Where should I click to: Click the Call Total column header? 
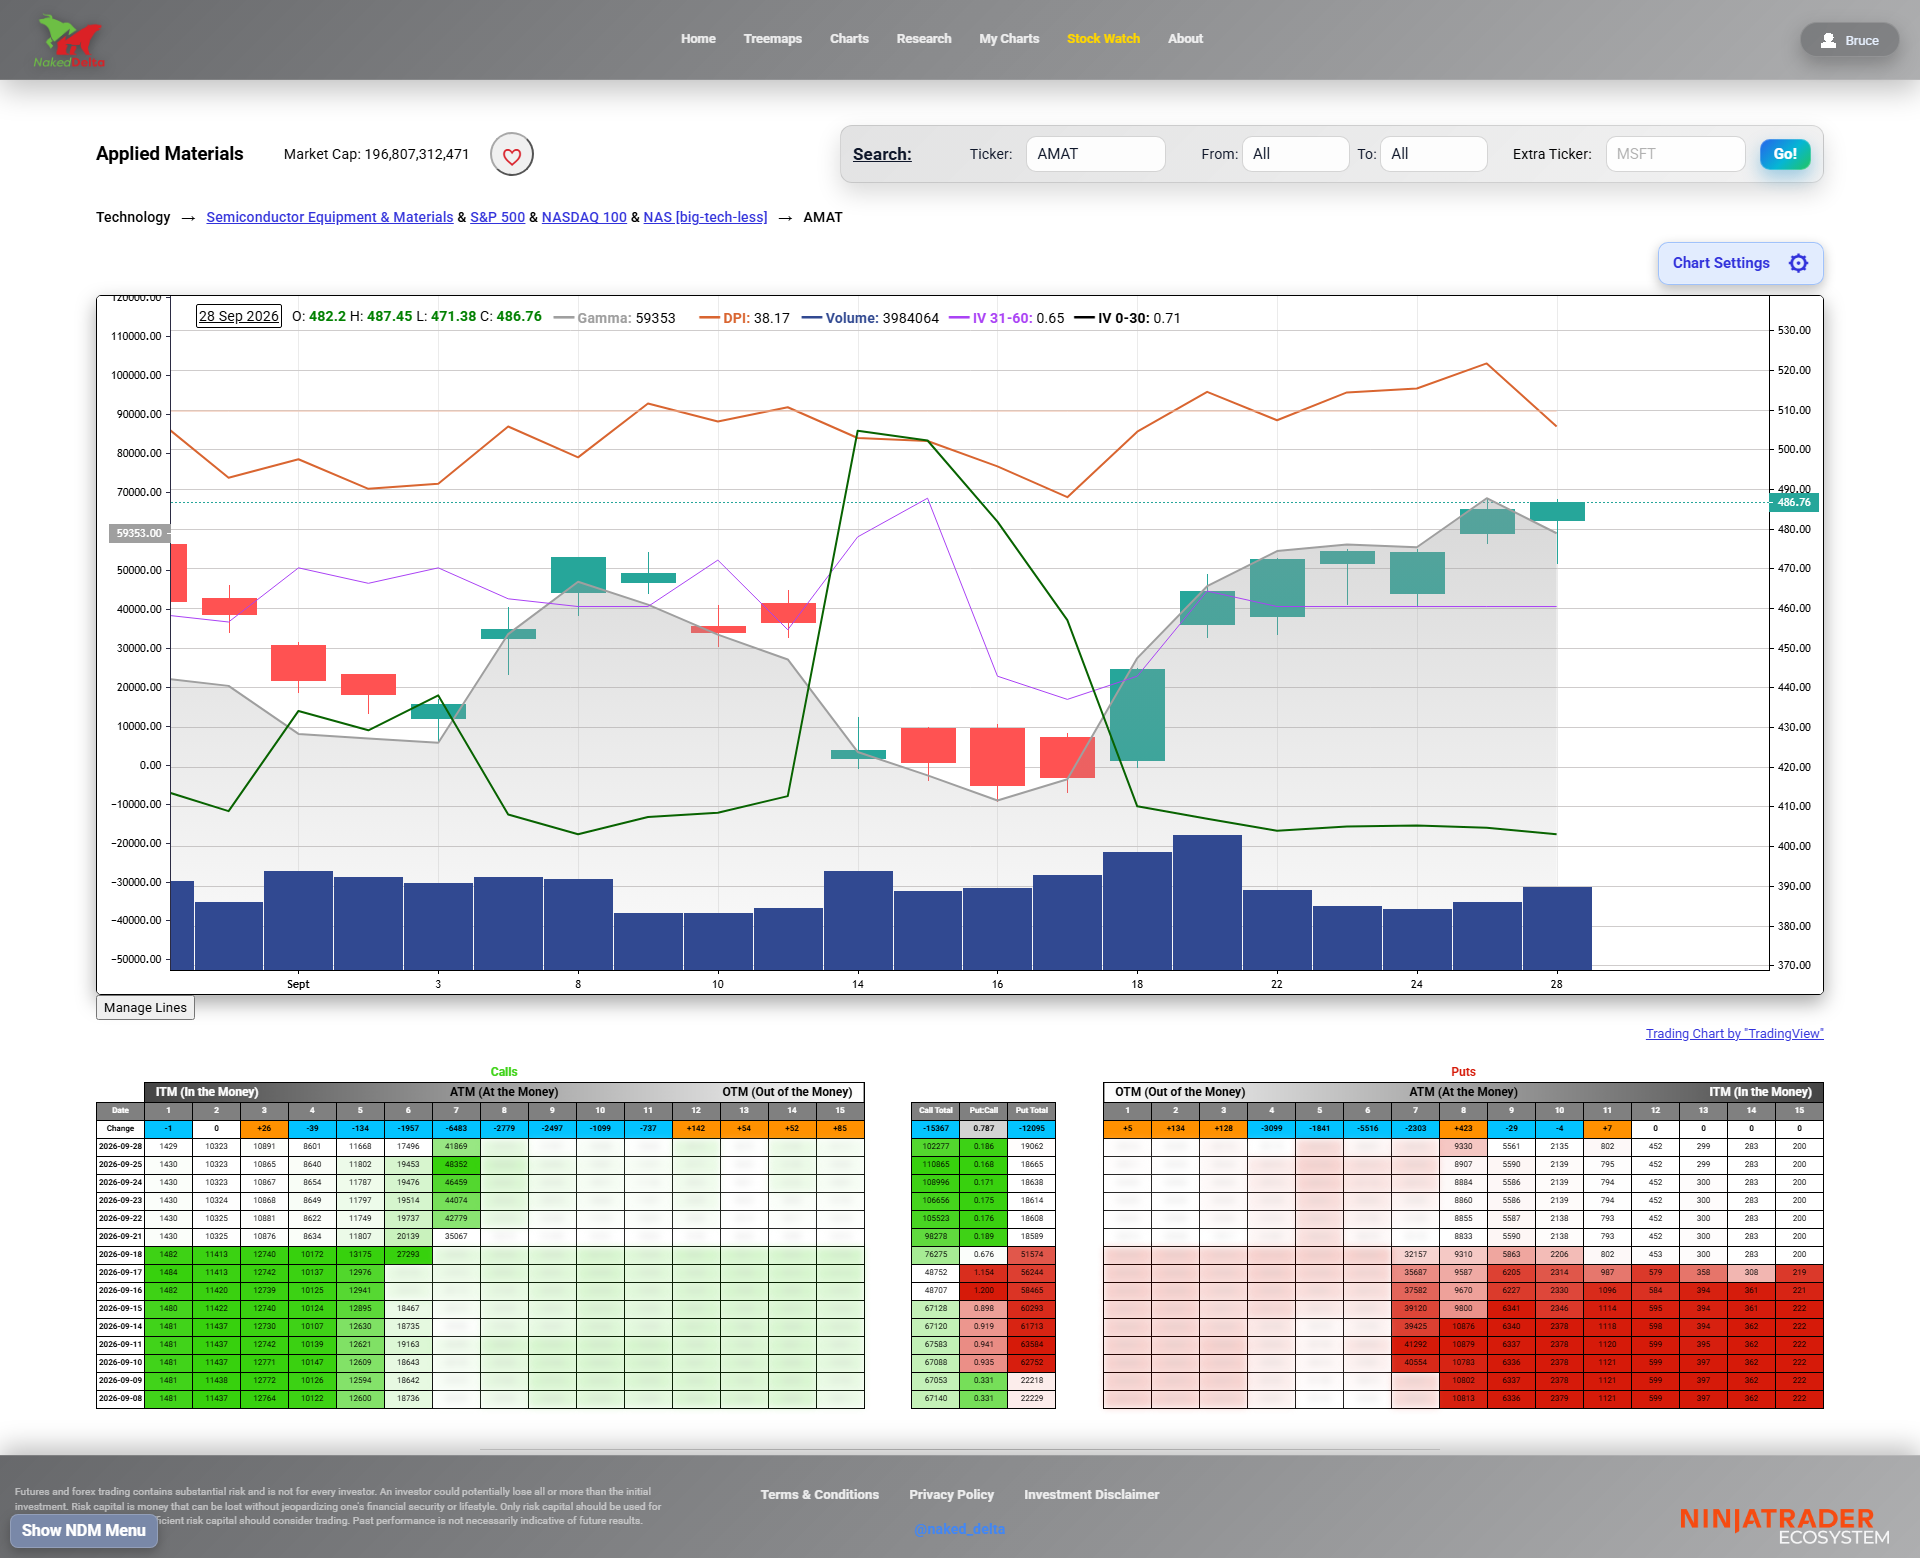[935, 1111]
